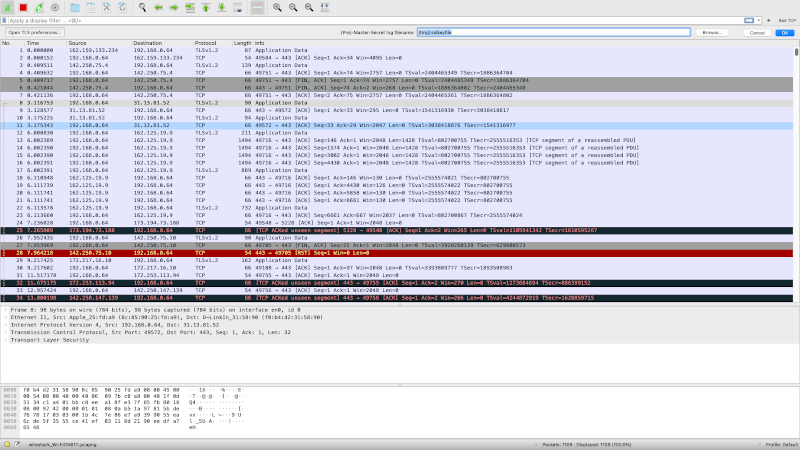Jump to the first packet icon
The width and height of the screenshot is (800, 450).
point(206,7)
